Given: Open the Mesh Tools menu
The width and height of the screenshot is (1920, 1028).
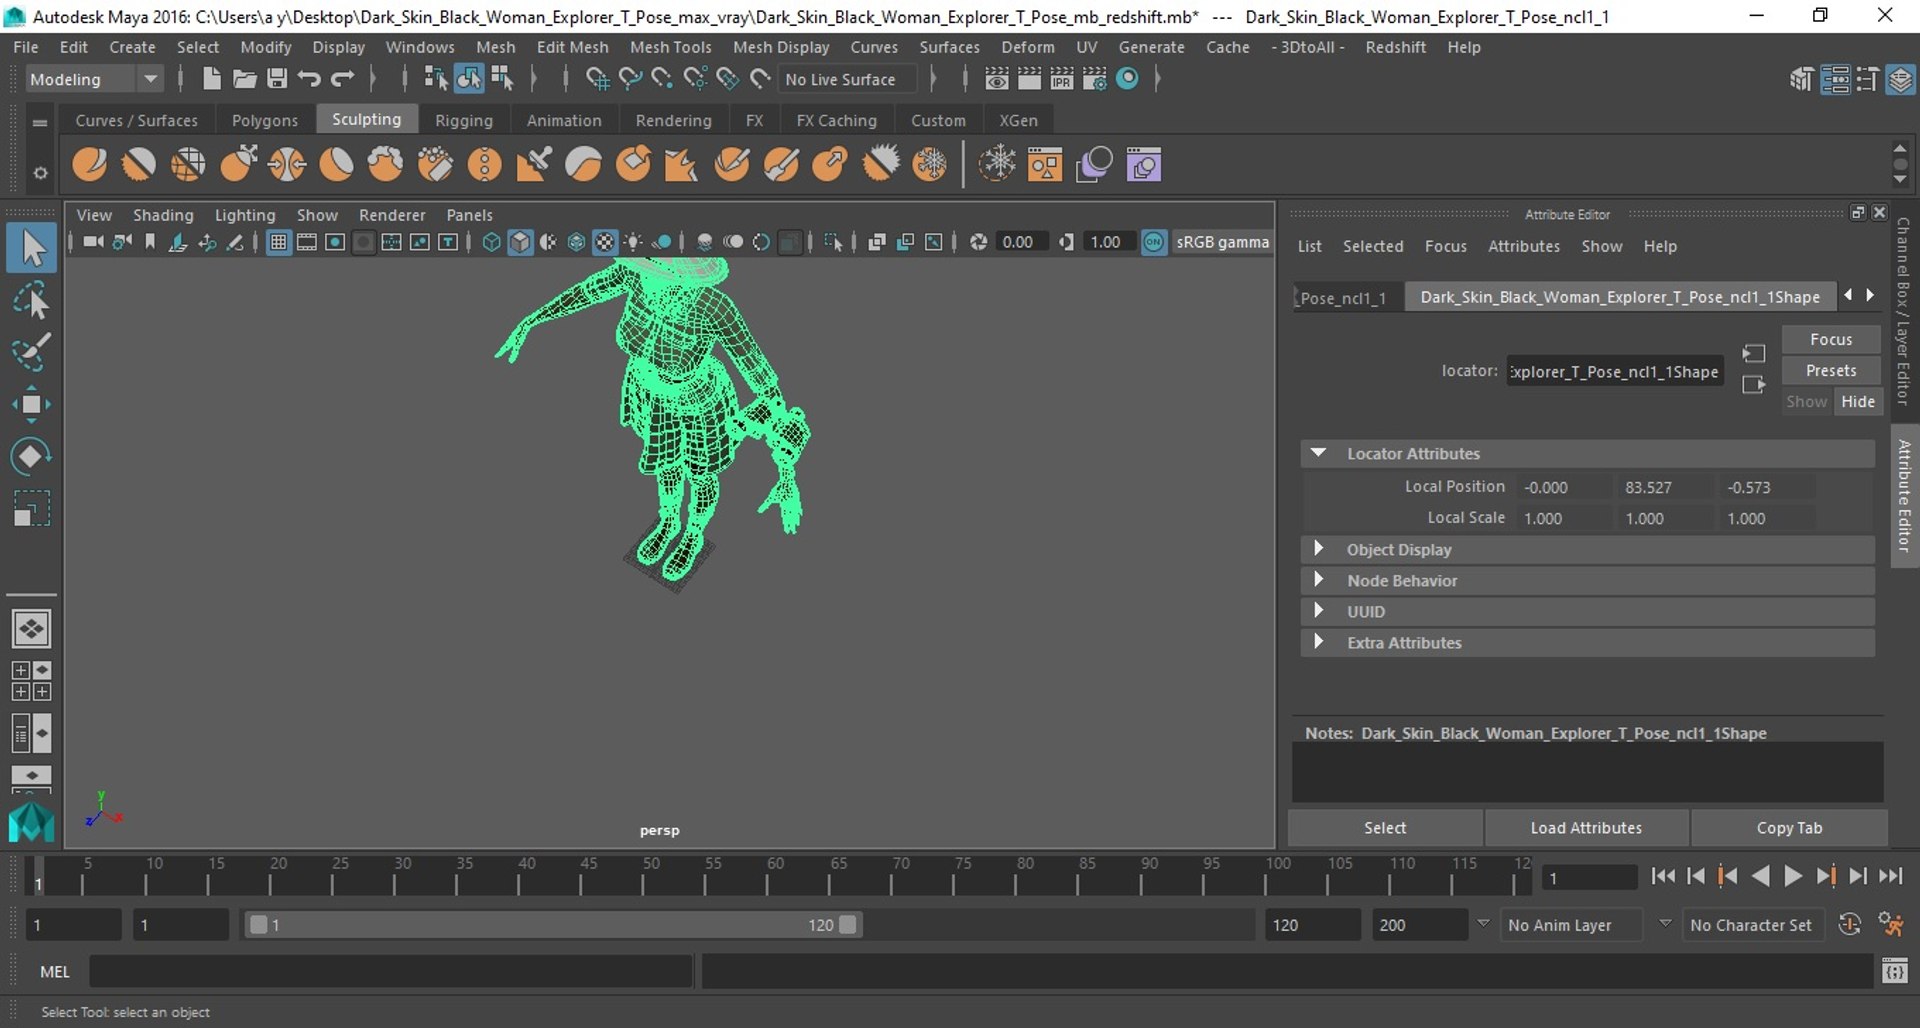Looking at the screenshot, I should (670, 47).
